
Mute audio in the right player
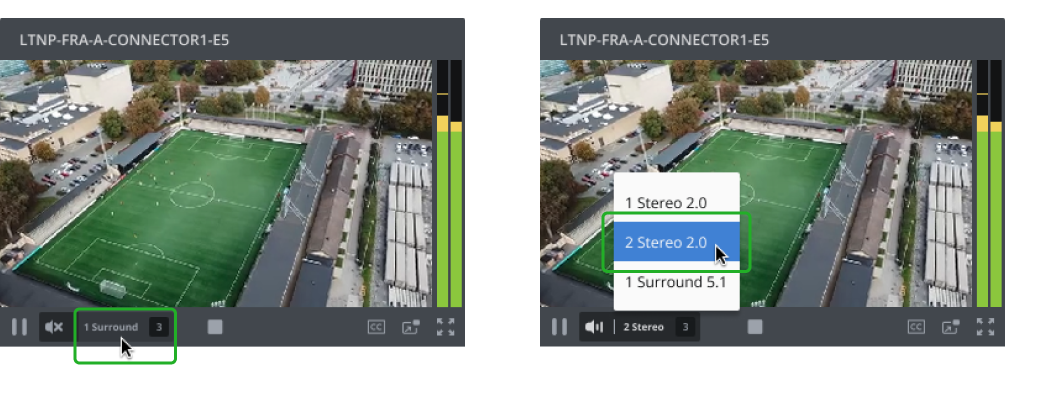594,327
